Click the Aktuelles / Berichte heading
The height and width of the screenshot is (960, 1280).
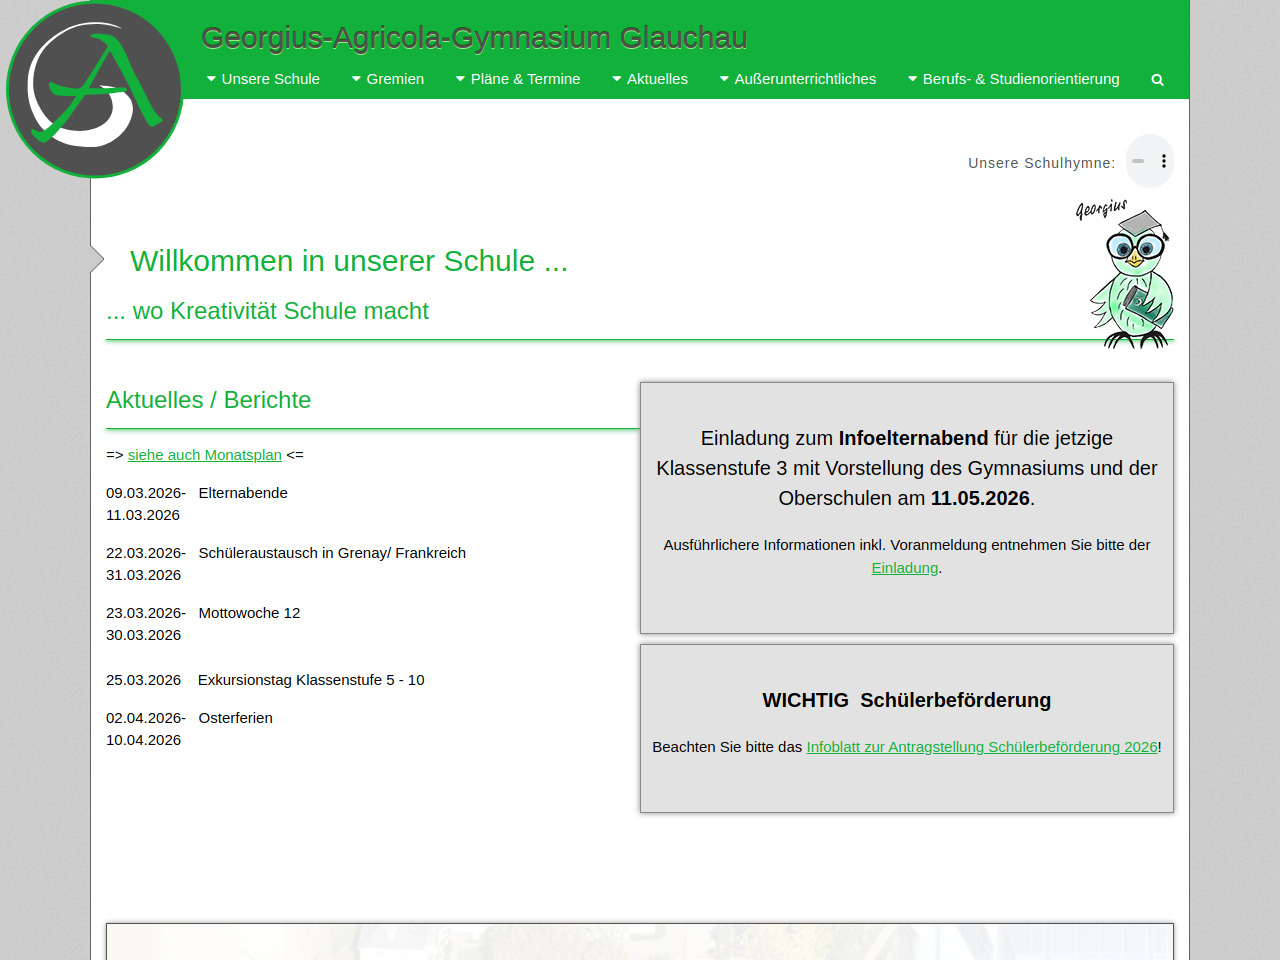coord(208,400)
